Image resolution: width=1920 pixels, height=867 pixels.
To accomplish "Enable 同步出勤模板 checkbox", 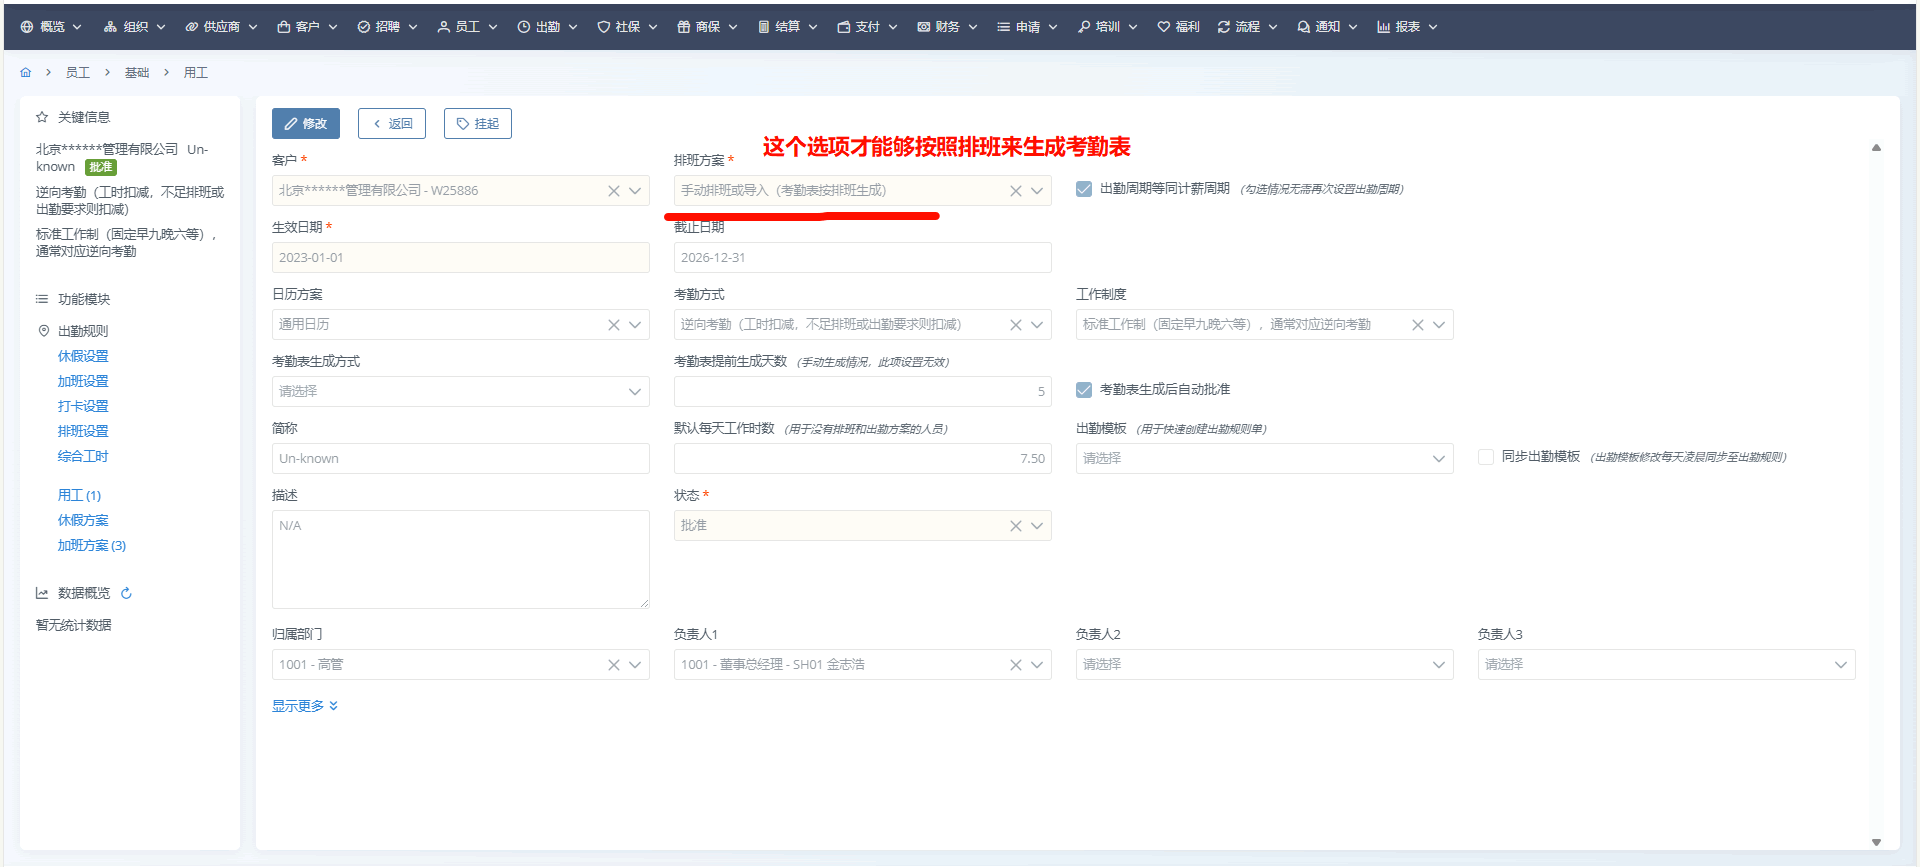I will [x=1486, y=457].
